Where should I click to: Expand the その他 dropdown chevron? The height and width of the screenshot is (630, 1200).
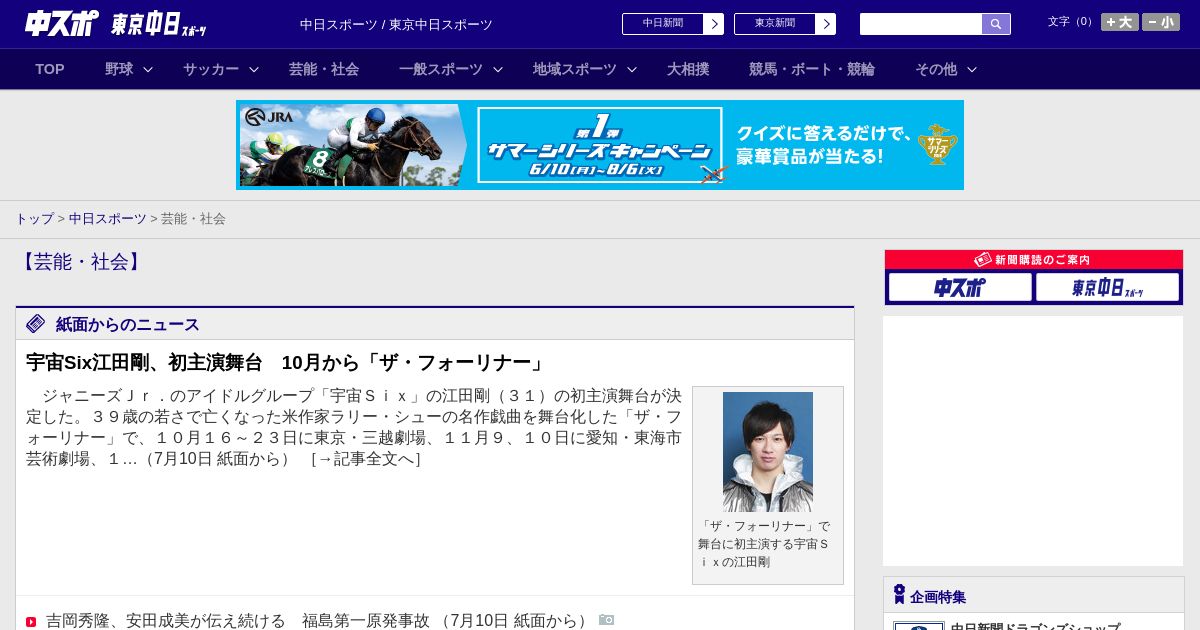click(972, 69)
